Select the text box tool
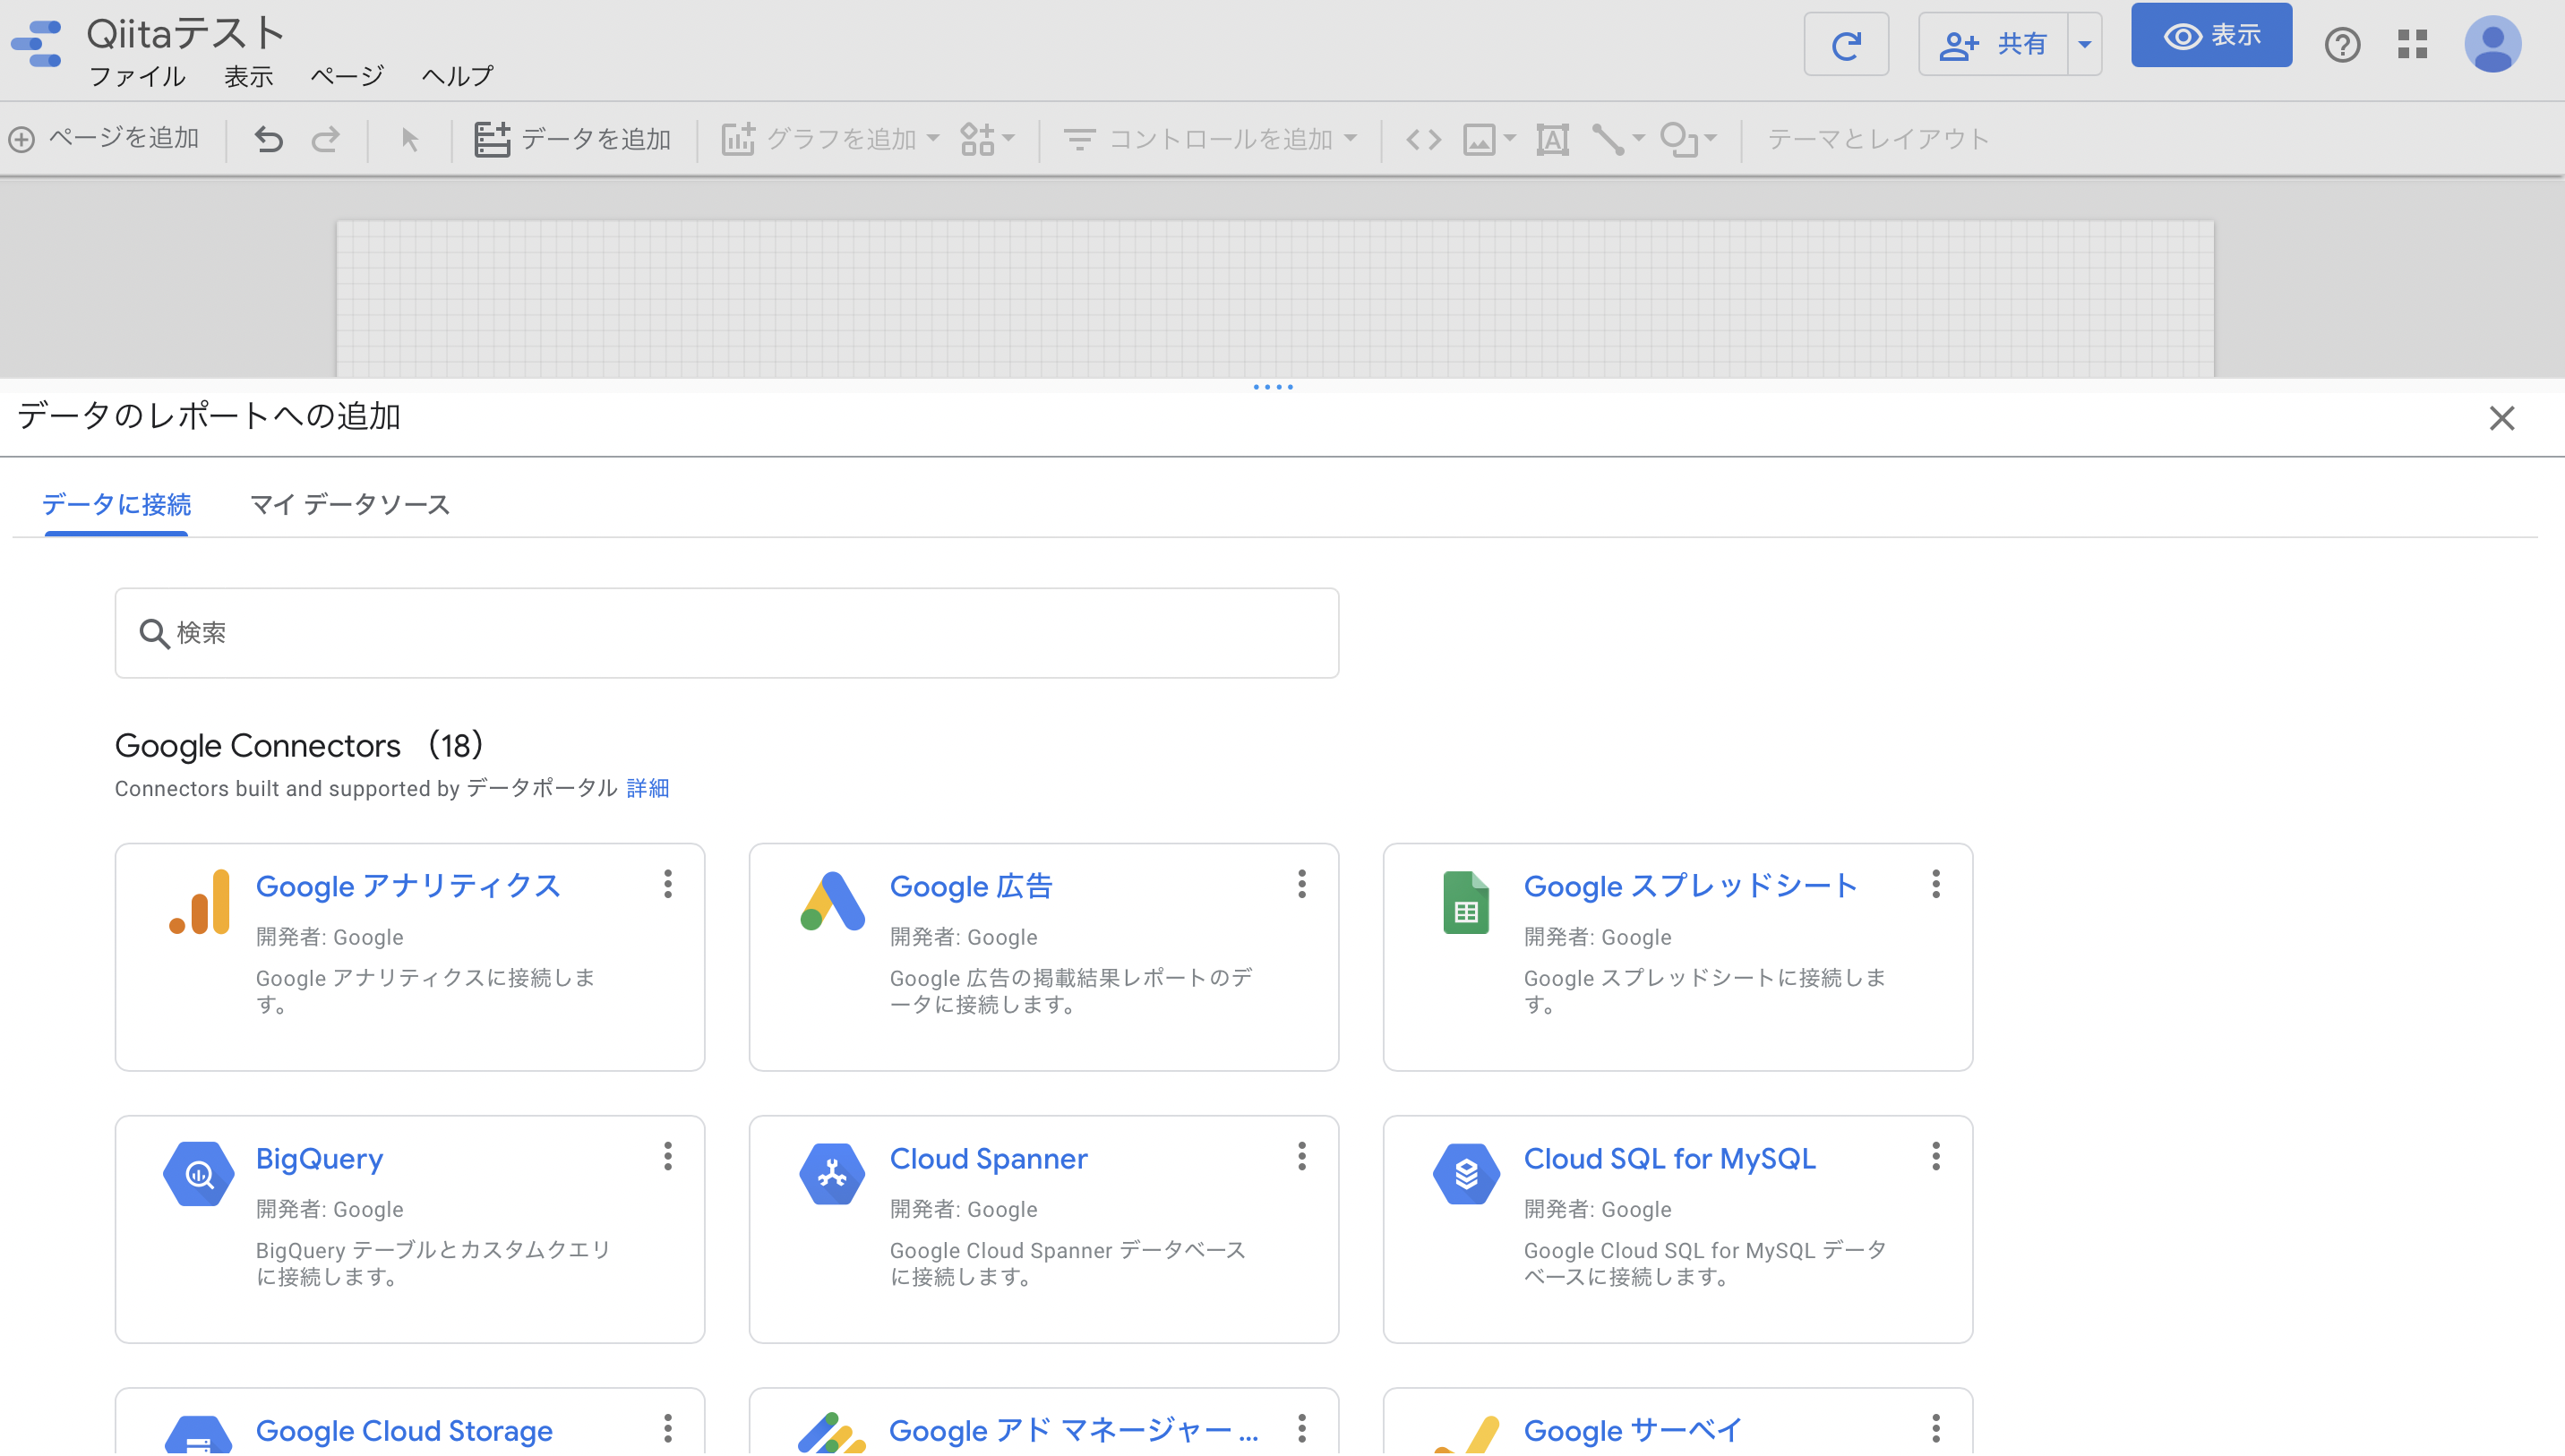Viewport: 2565px width, 1456px height. [1552, 139]
